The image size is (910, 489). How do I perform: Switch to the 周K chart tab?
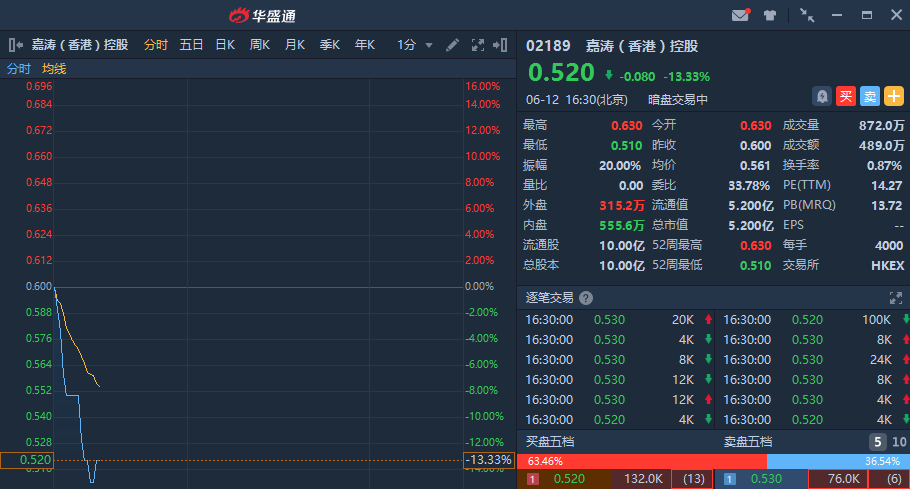260,45
